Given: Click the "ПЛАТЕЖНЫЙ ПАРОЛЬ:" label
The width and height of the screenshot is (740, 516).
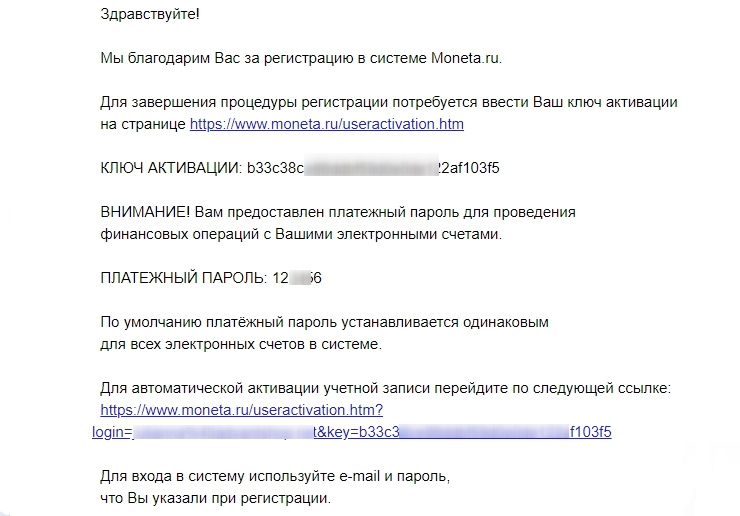Looking at the screenshot, I should pos(182,277).
